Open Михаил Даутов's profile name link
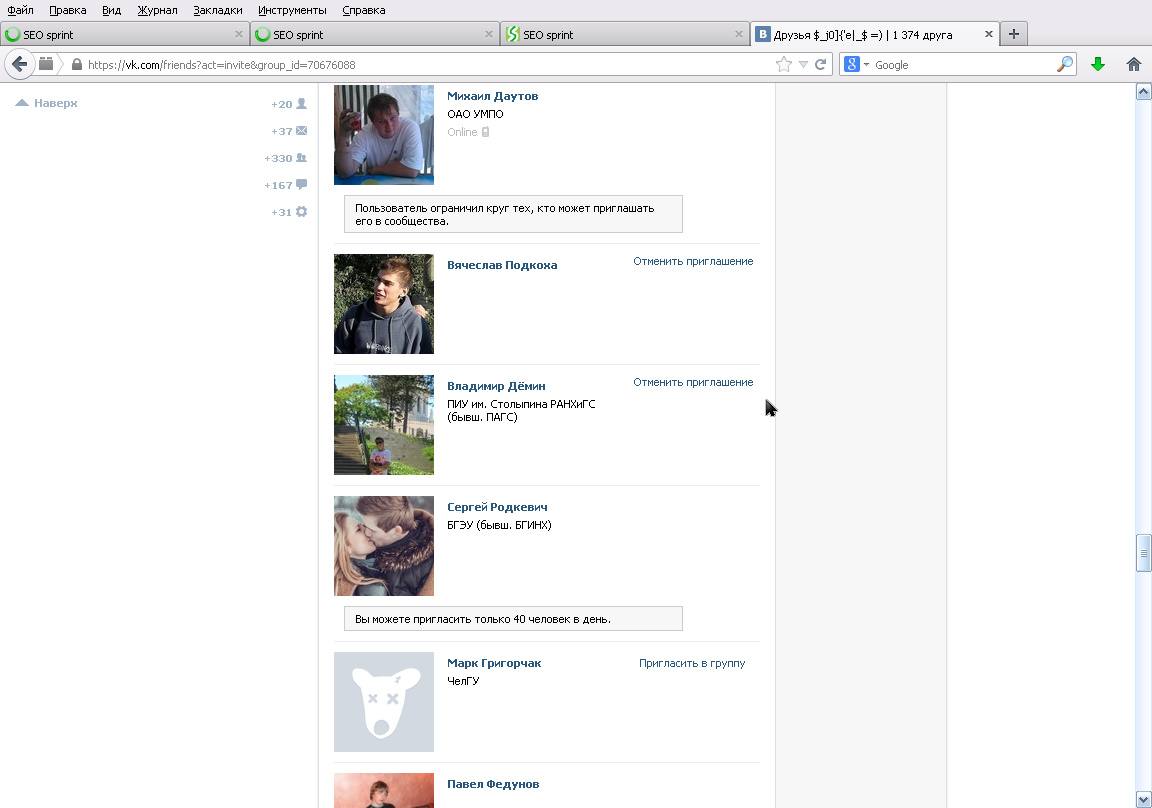The image size is (1152, 808). pos(492,96)
